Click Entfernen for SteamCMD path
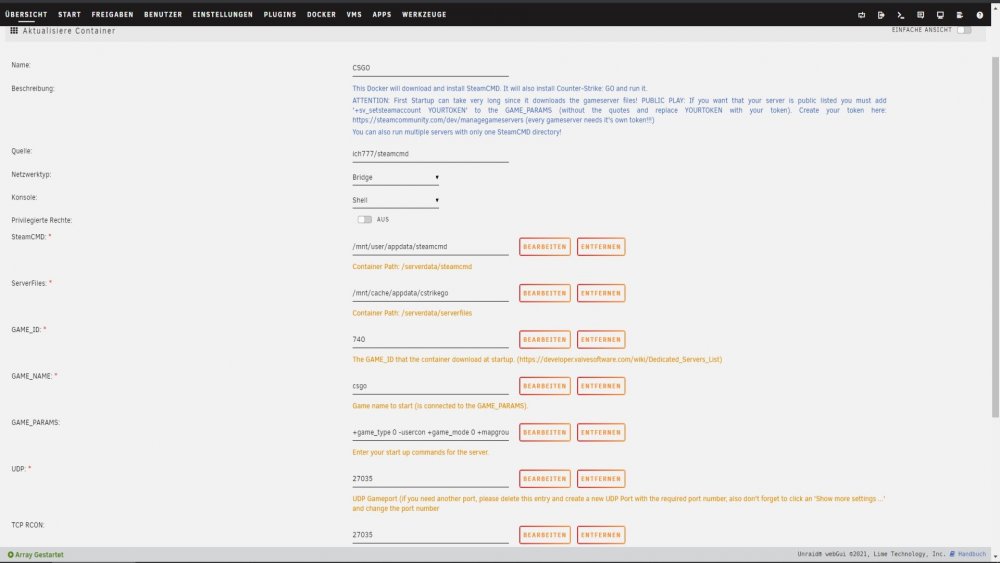The image size is (1000, 563). point(601,247)
